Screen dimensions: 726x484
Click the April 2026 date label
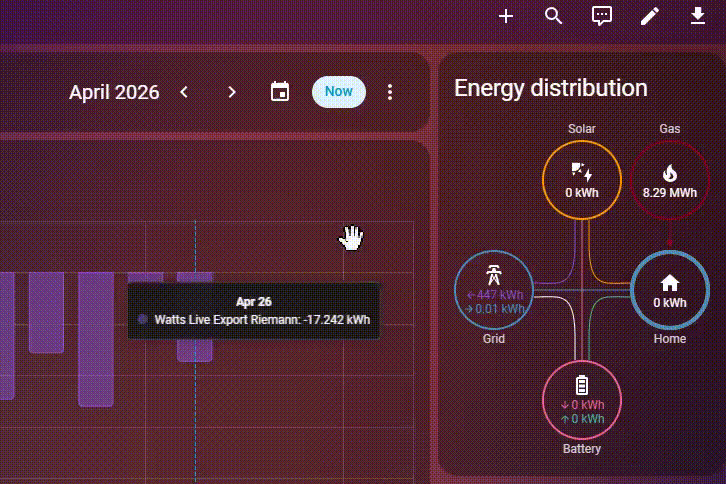[114, 93]
